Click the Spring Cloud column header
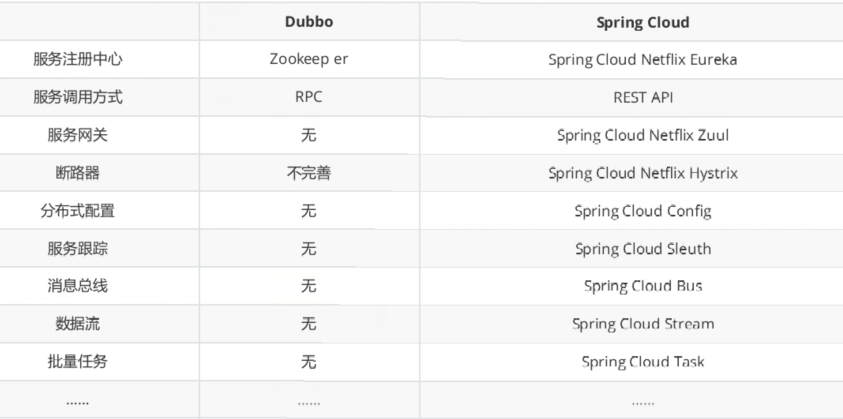Viewport: 843px width, 419px height. [642, 22]
